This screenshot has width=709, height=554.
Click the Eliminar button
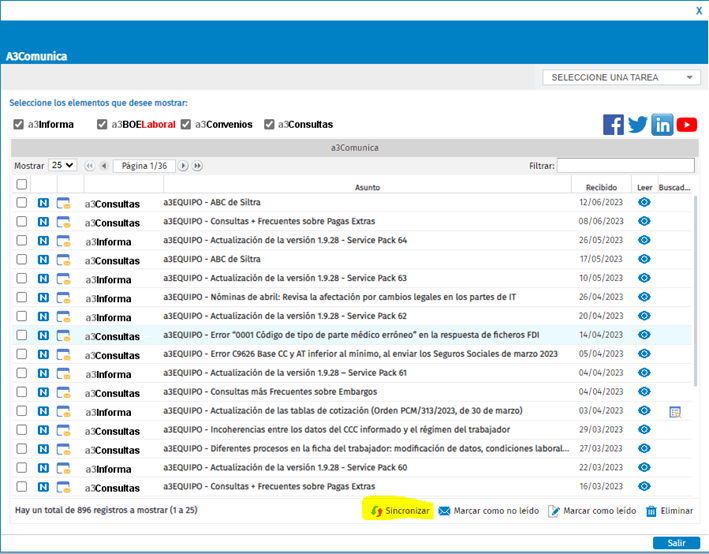pyautogui.click(x=670, y=511)
